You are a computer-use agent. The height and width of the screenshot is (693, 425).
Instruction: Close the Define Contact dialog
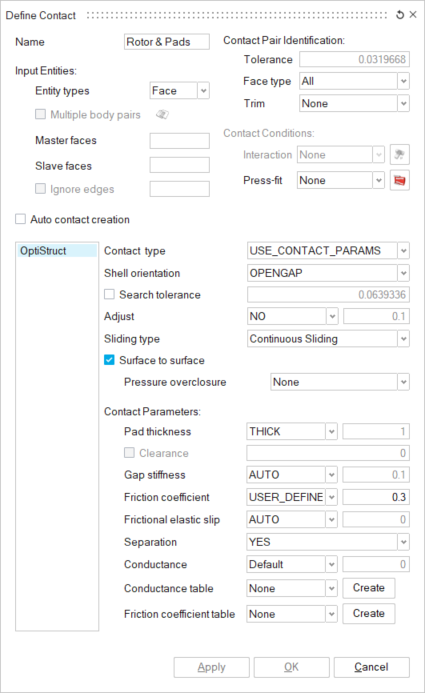[413, 15]
